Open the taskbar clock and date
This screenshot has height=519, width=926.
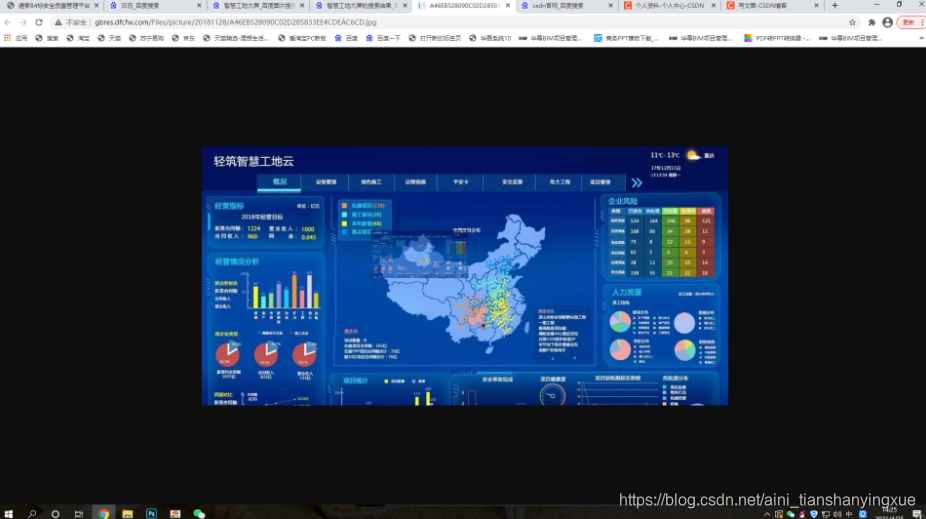[x=889, y=513]
